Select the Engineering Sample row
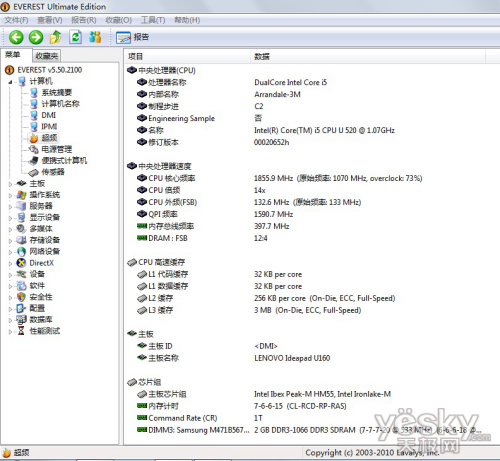The width and height of the screenshot is (500, 461). [200, 118]
